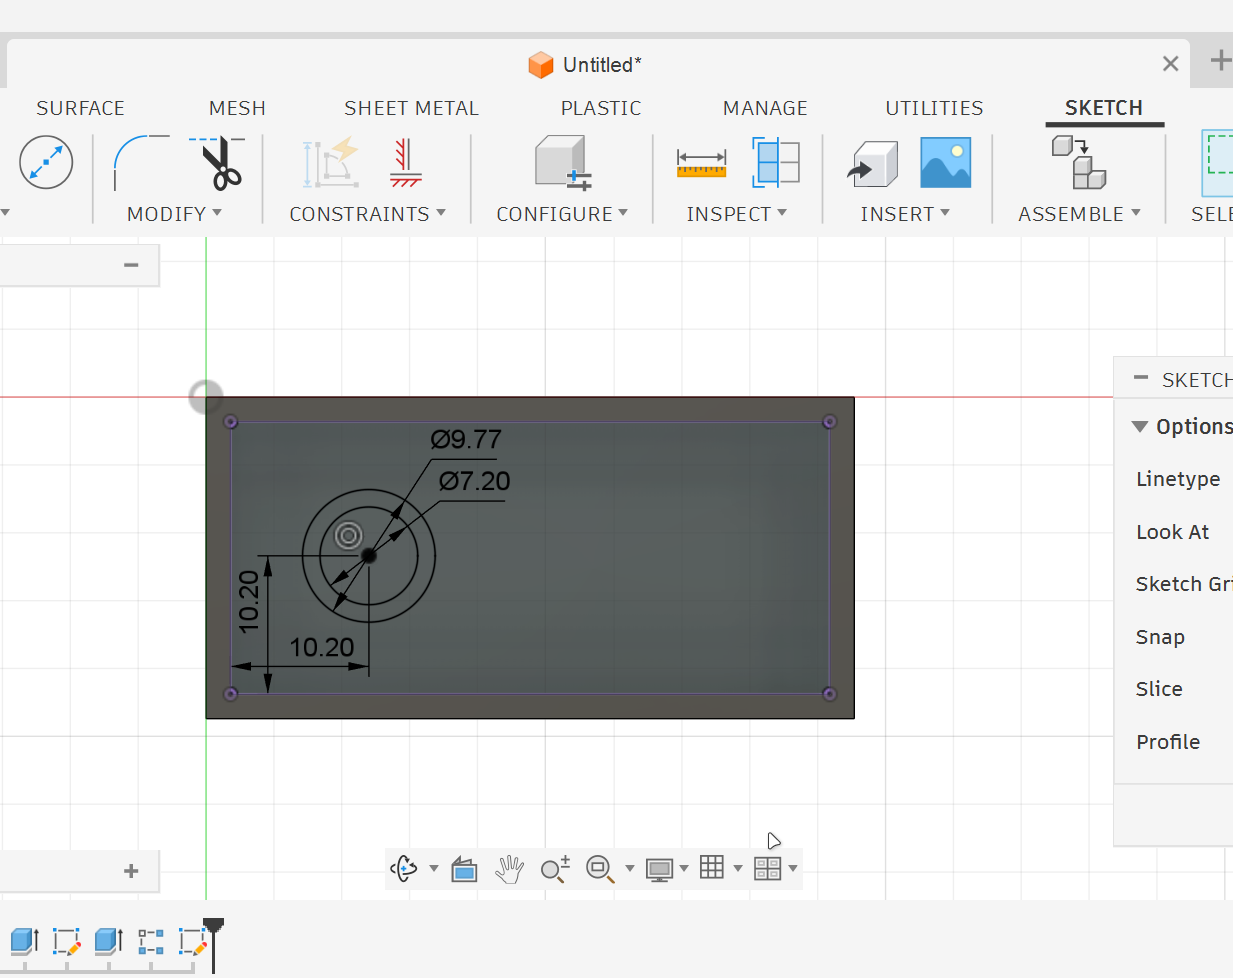Select the Fix/Unfix constraint icon
This screenshot has width=1233, height=978.
tap(406, 163)
